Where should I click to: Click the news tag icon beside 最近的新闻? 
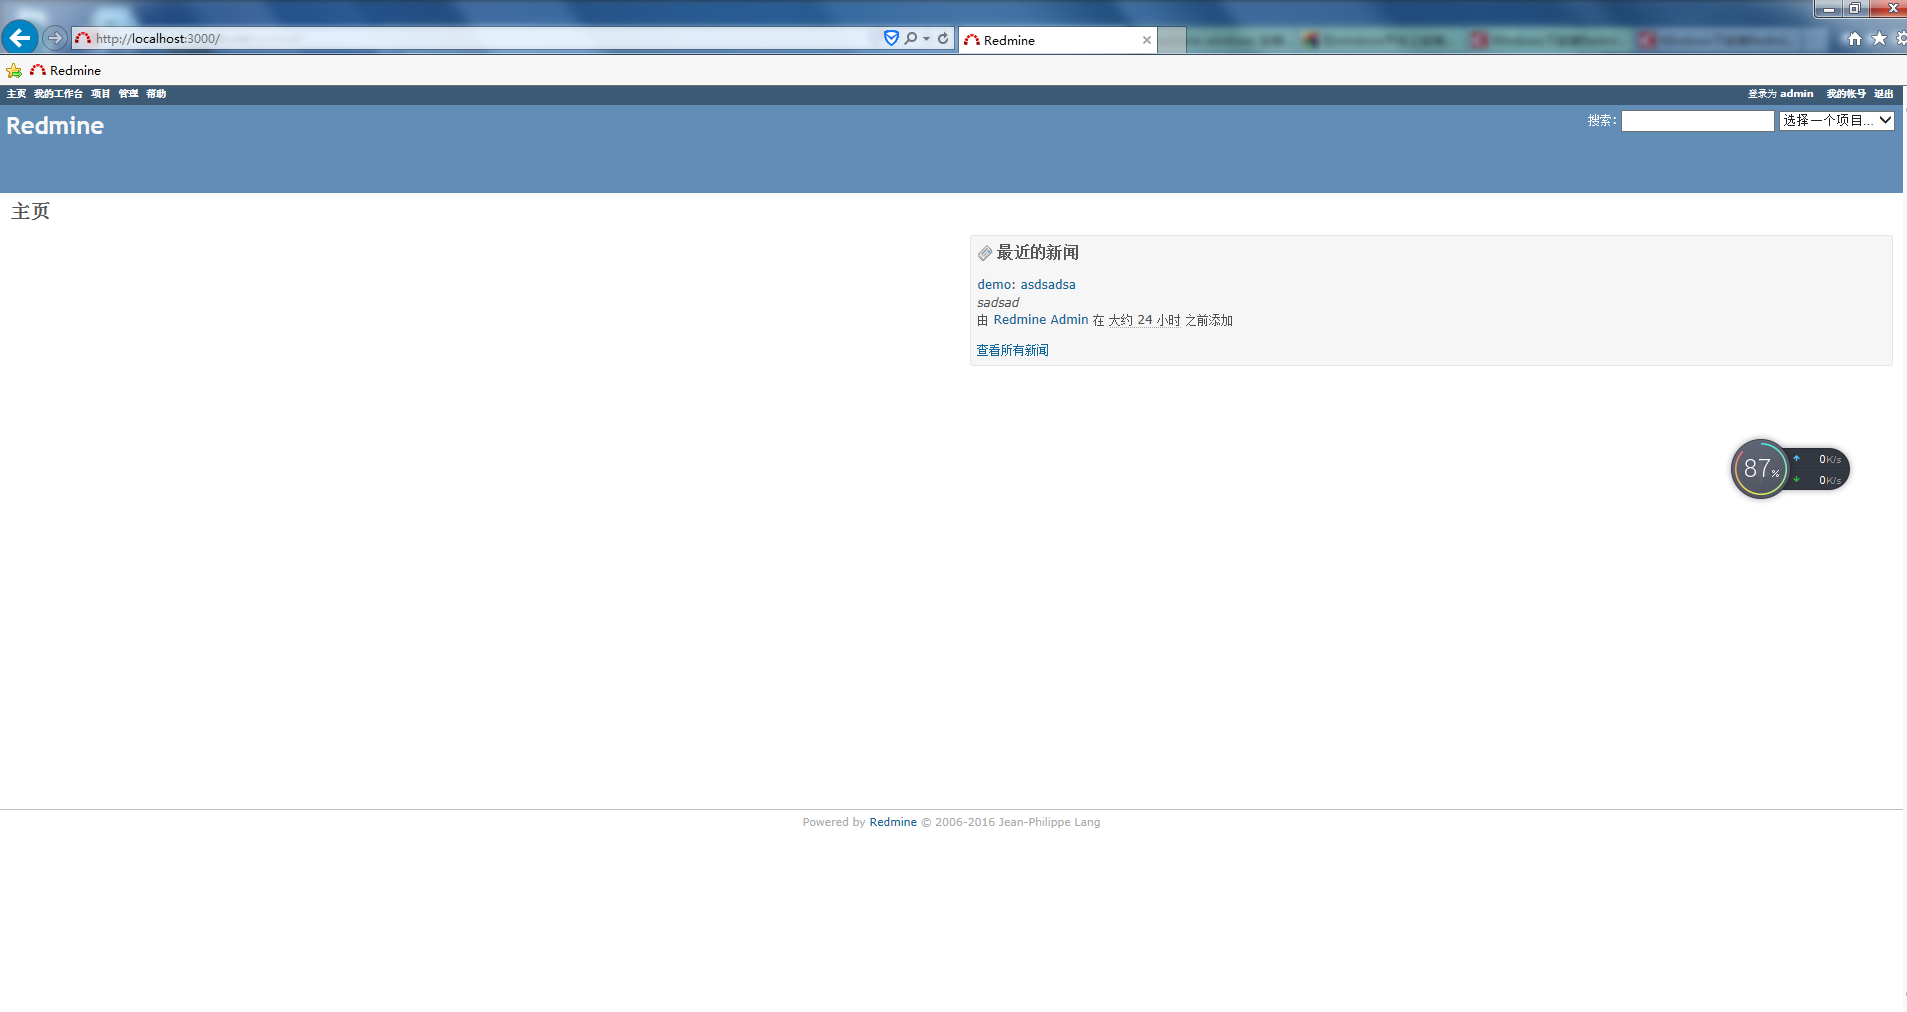(985, 253)
